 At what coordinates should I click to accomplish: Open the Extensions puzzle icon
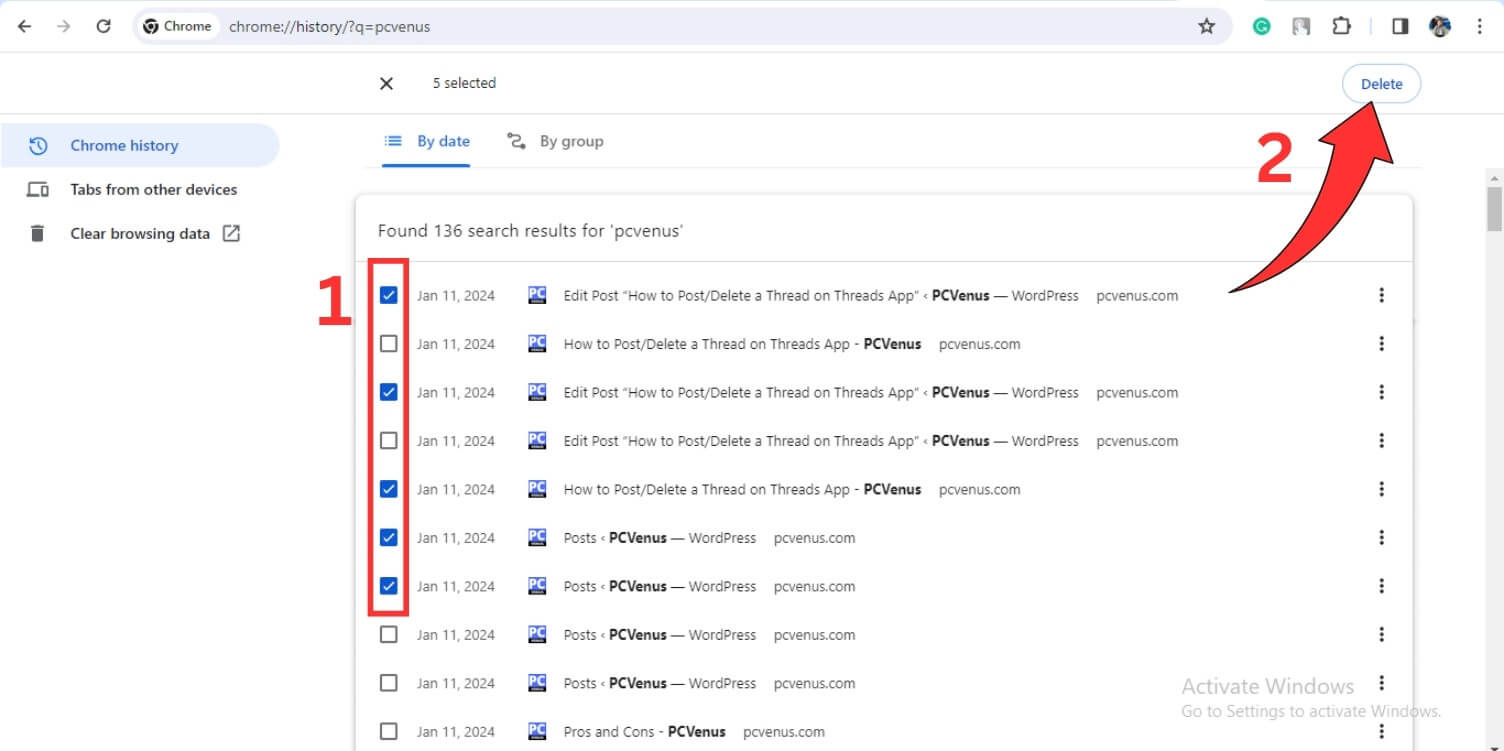click(1341, 27)
